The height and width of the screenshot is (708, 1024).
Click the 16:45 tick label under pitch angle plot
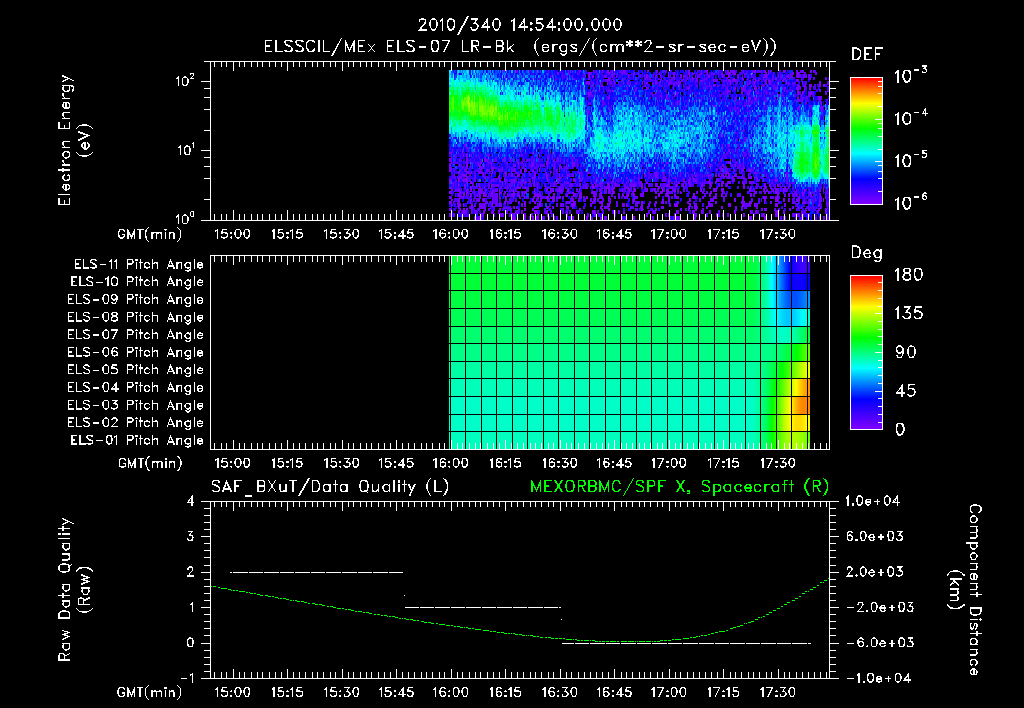coord(614,464)
